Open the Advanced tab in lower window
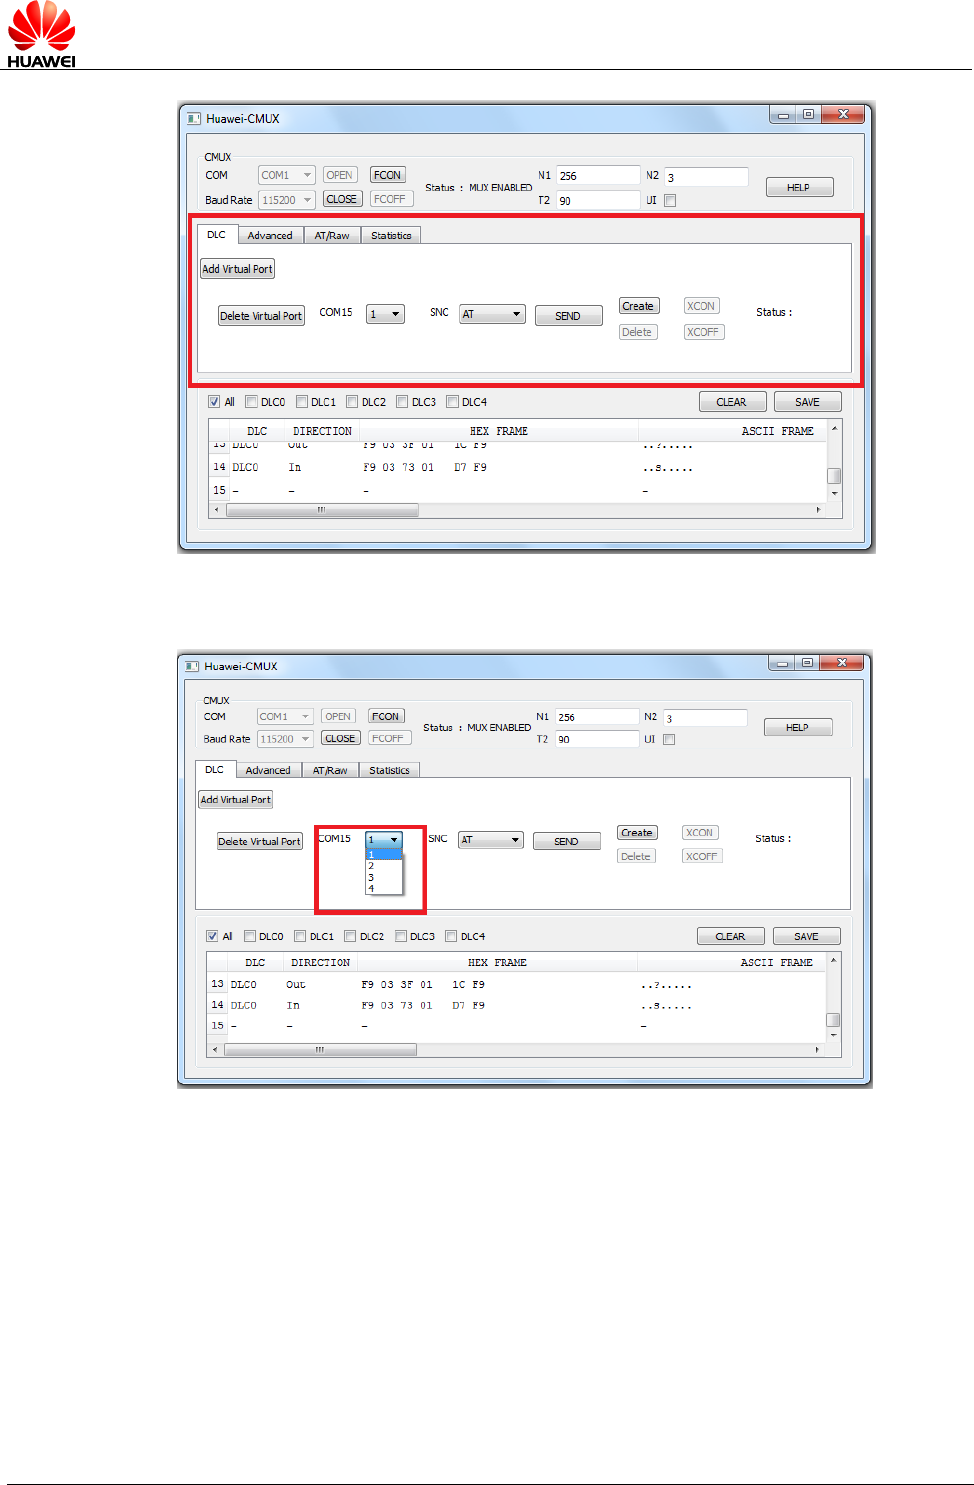Viewport: 974px width, 1485px height. coord(268,770)
